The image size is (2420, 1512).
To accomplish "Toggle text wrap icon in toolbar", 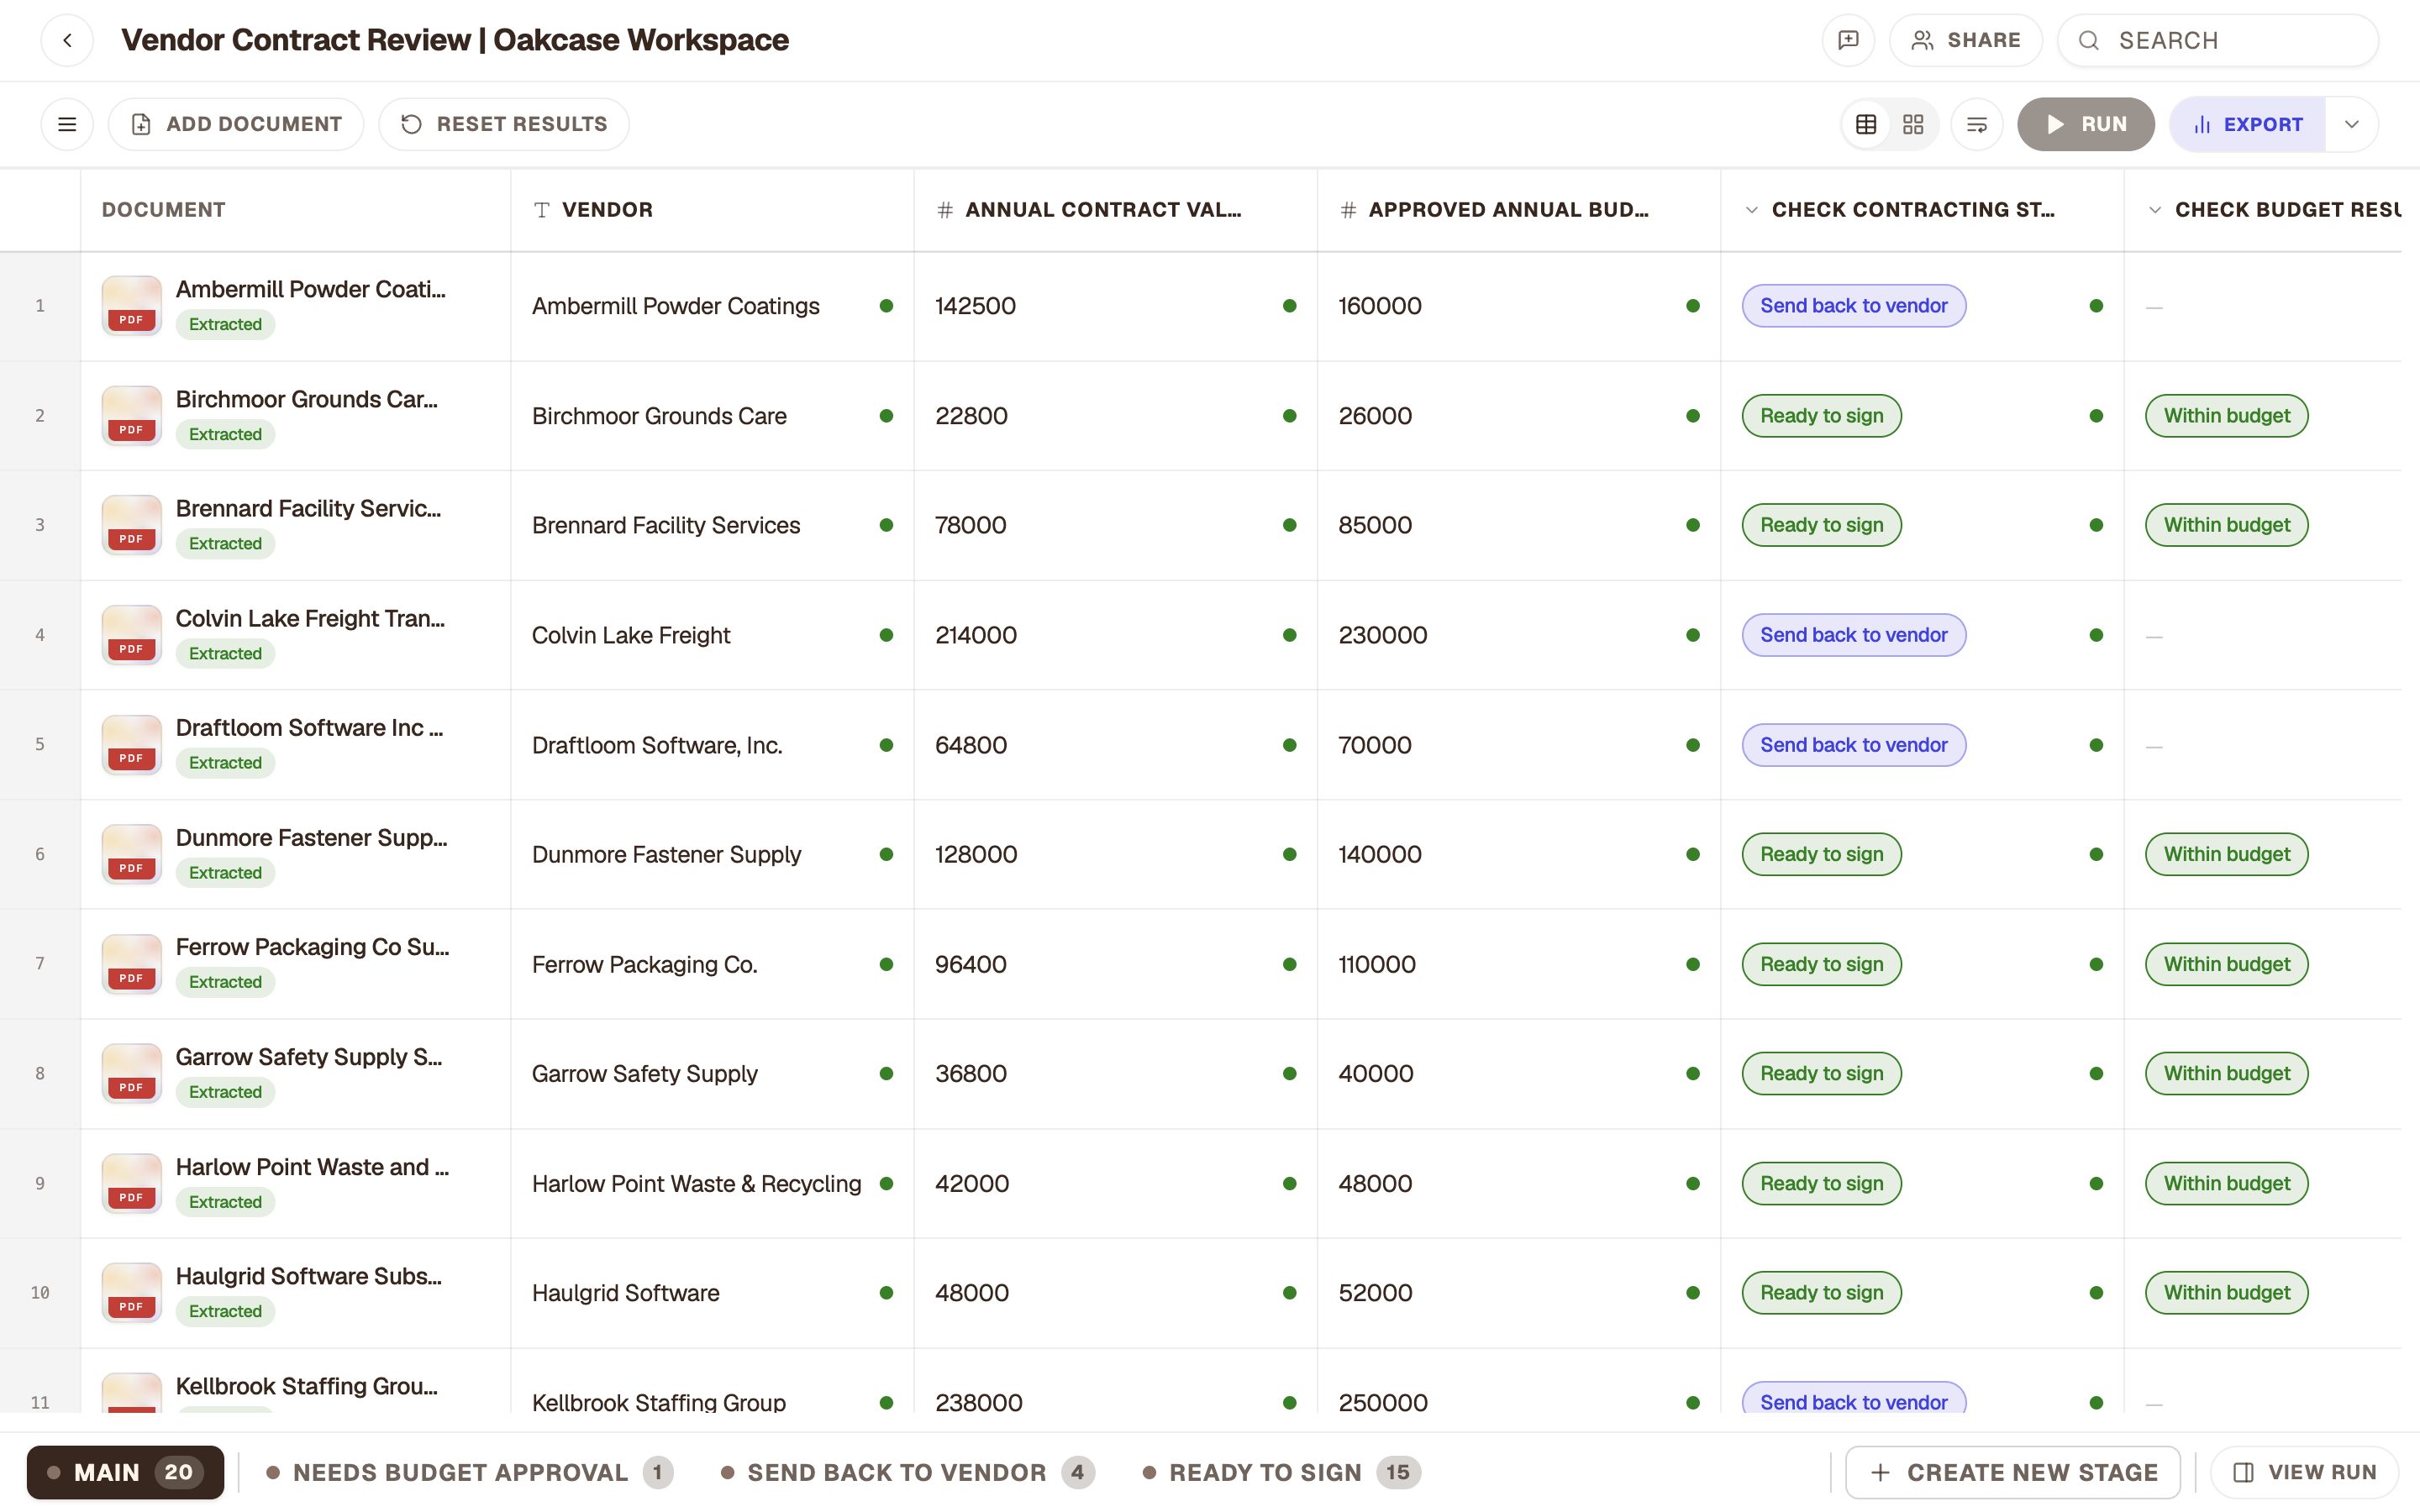I will pyautogui.click(x=1977, y=124).
